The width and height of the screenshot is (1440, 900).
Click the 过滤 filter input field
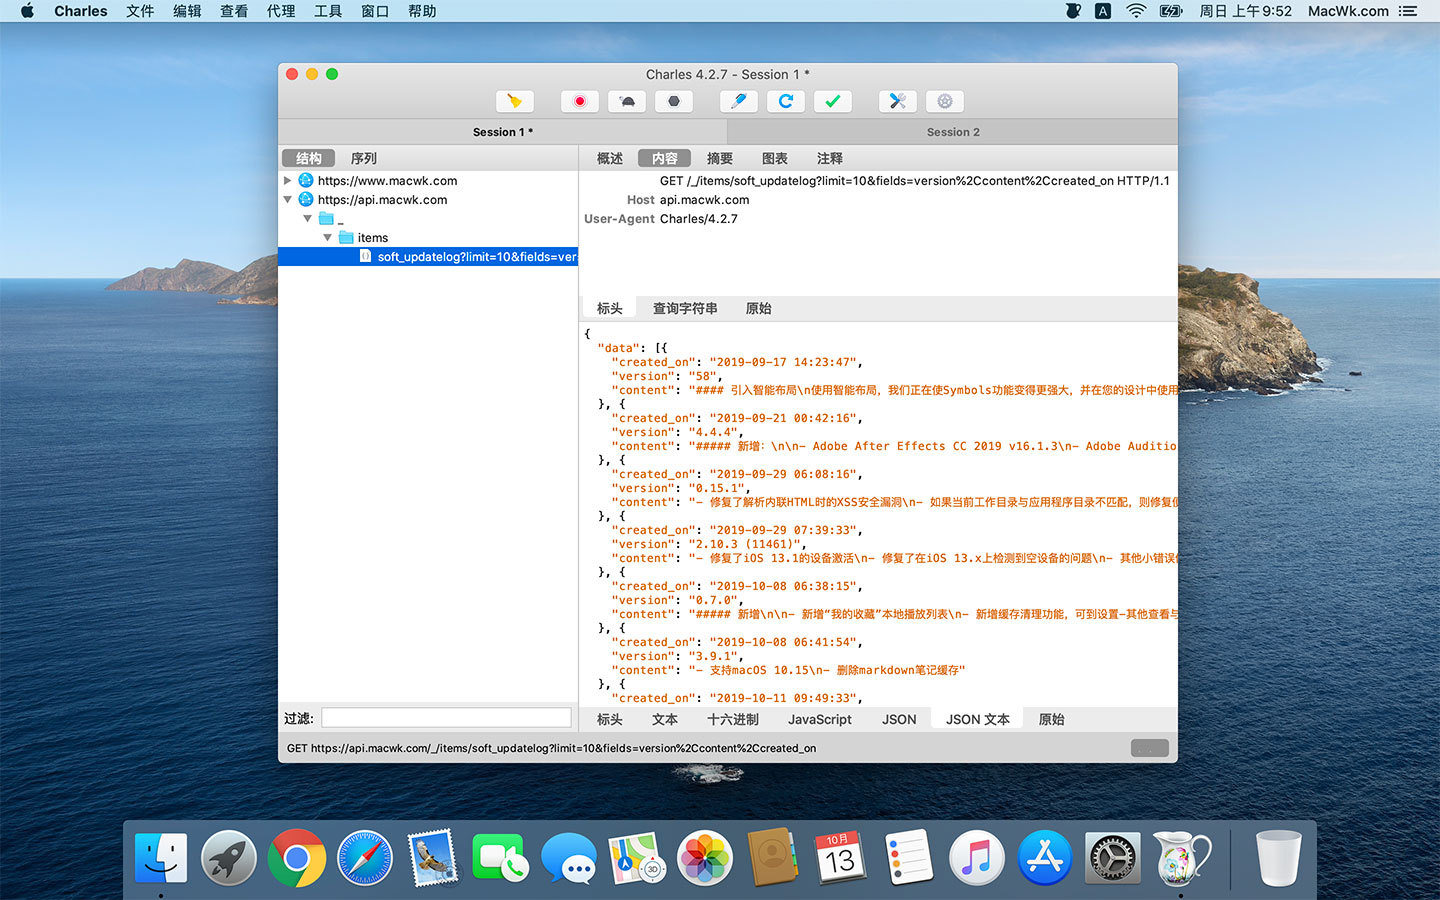coord(446,718)
